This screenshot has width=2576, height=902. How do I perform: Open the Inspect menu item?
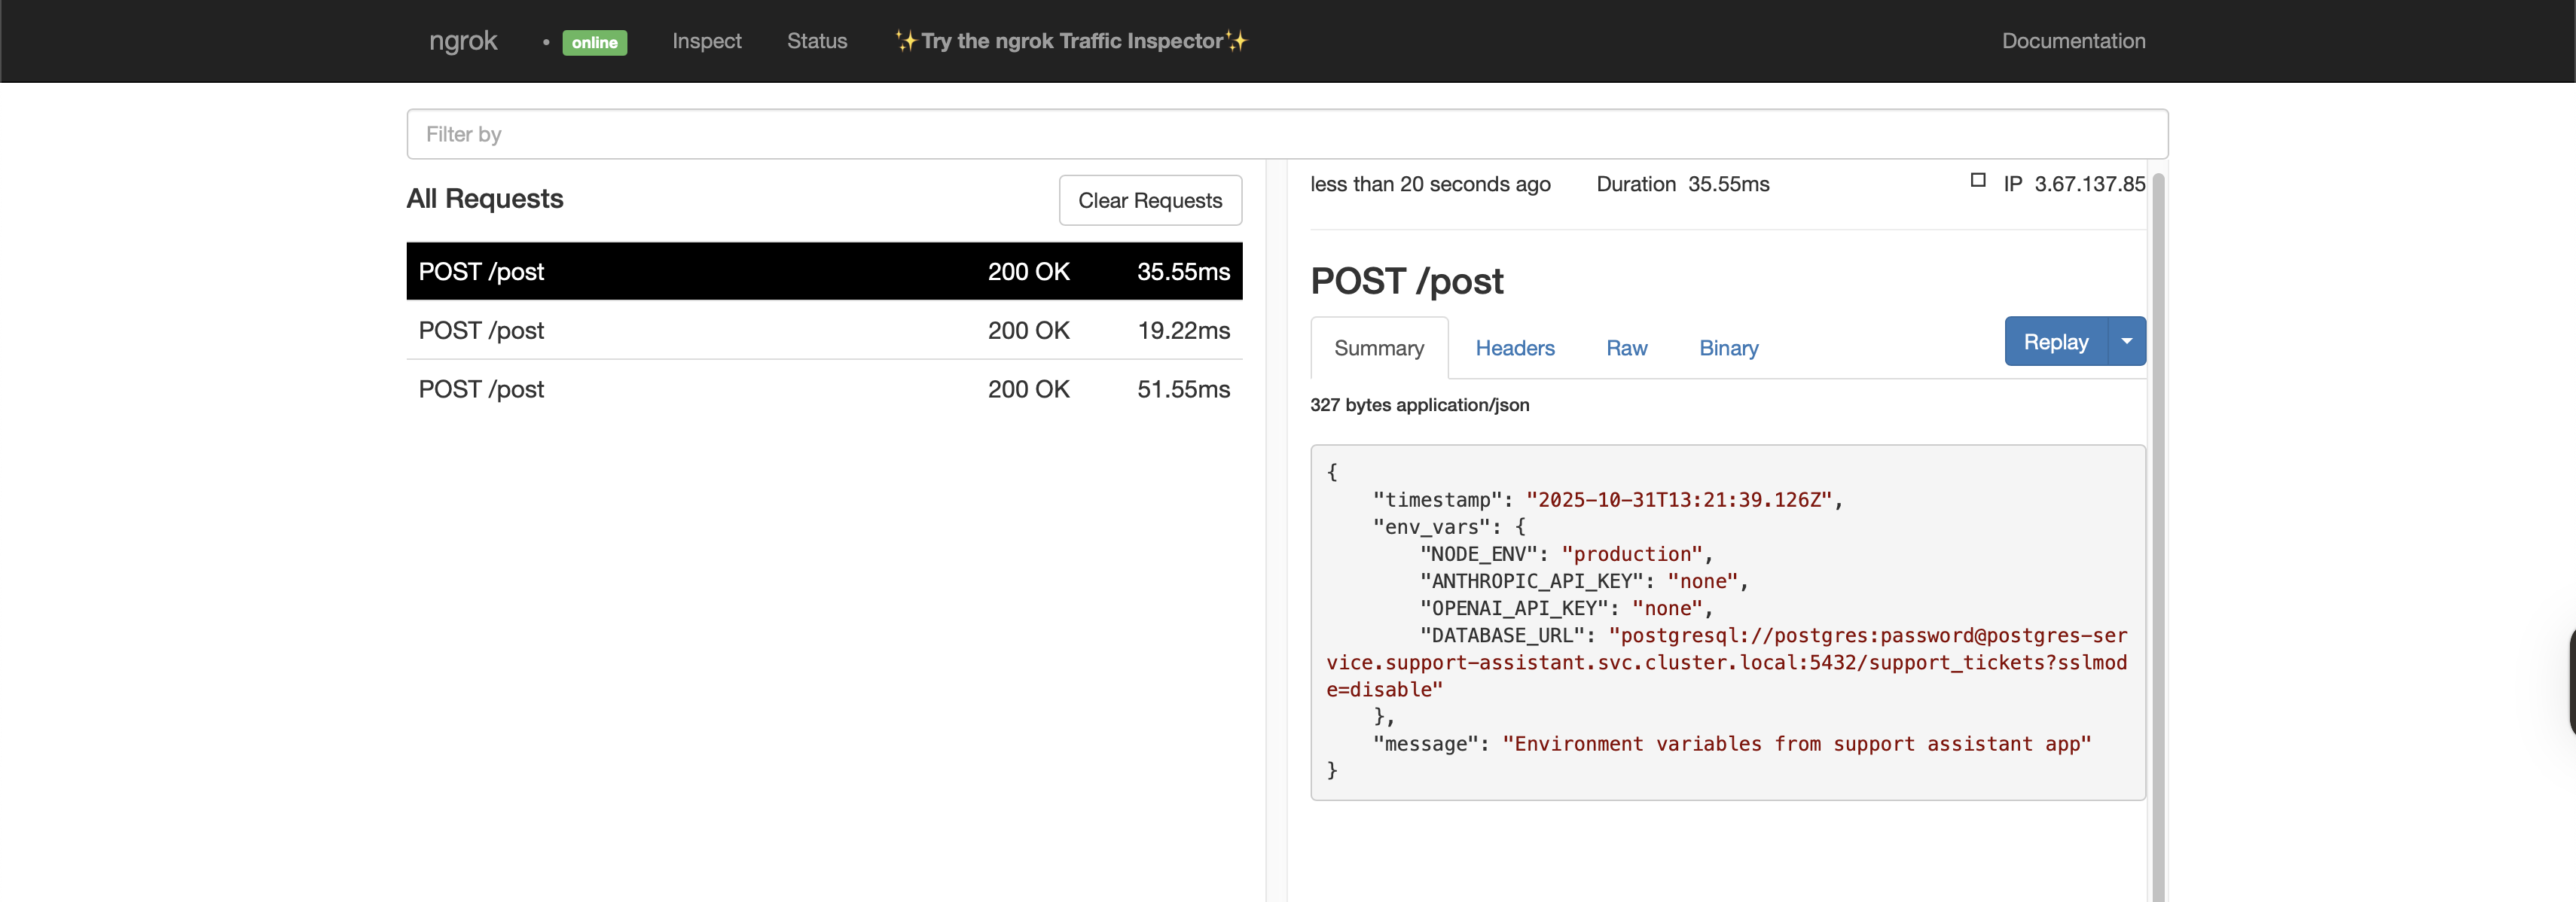click(706, 41)
